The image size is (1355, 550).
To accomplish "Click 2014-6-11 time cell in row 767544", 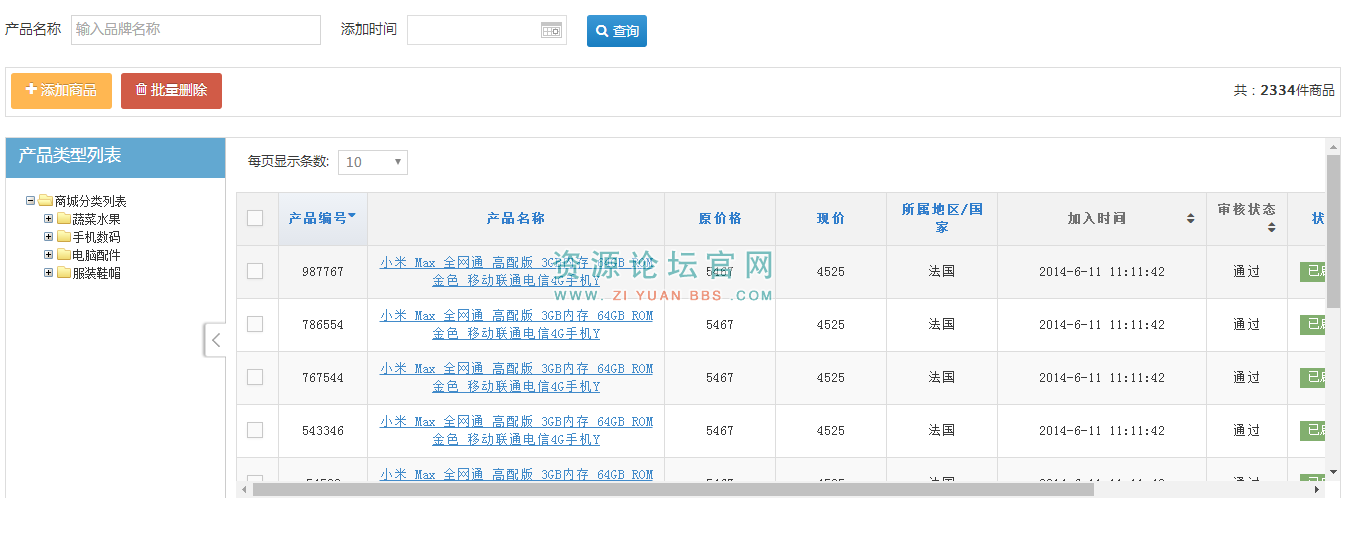I will (x=1102, y=378).
